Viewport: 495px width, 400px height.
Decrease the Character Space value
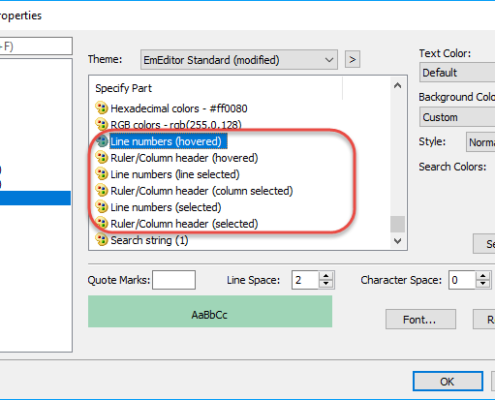point(483,284)
